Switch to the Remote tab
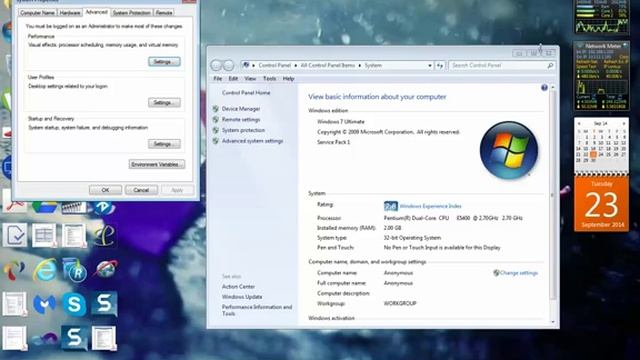 point(164,13)
